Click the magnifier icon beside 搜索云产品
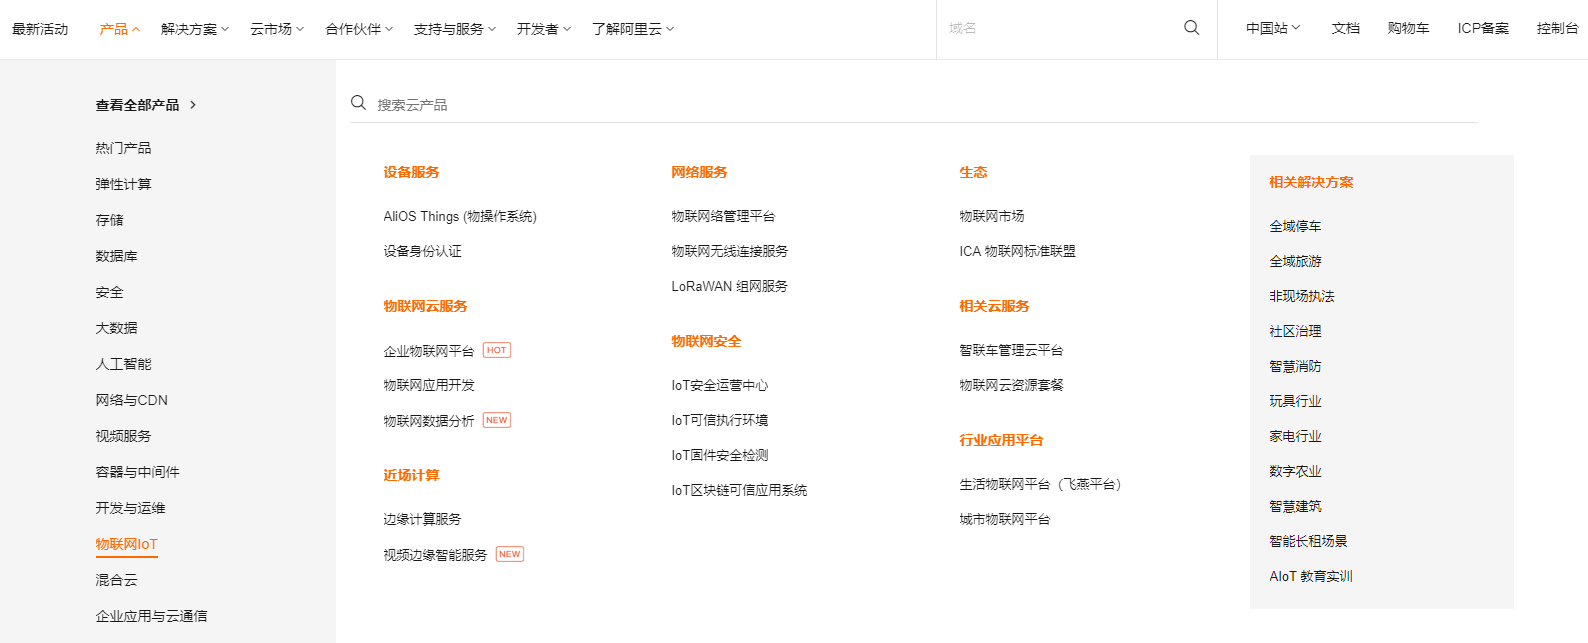The width and height of the screenshot is (1588, 643). coord(358,103)
